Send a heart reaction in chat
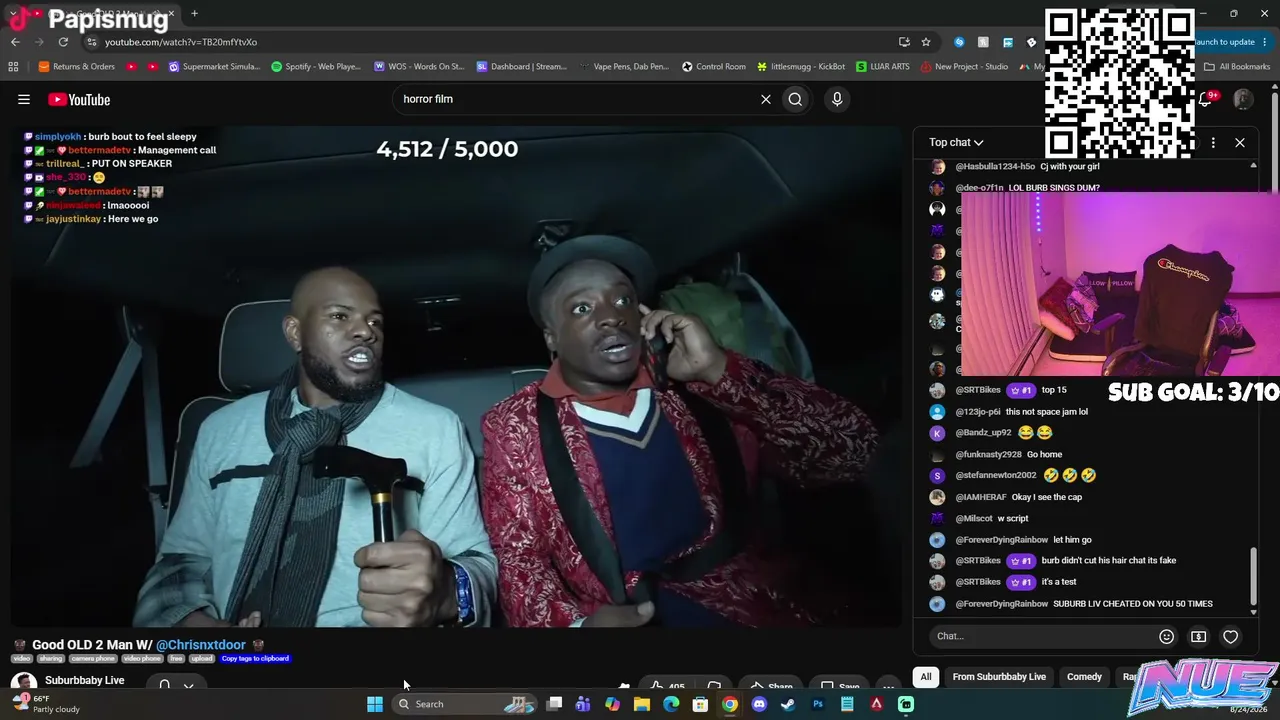Viewport: 1280px width, 720px height. [x=1231, y=636]
